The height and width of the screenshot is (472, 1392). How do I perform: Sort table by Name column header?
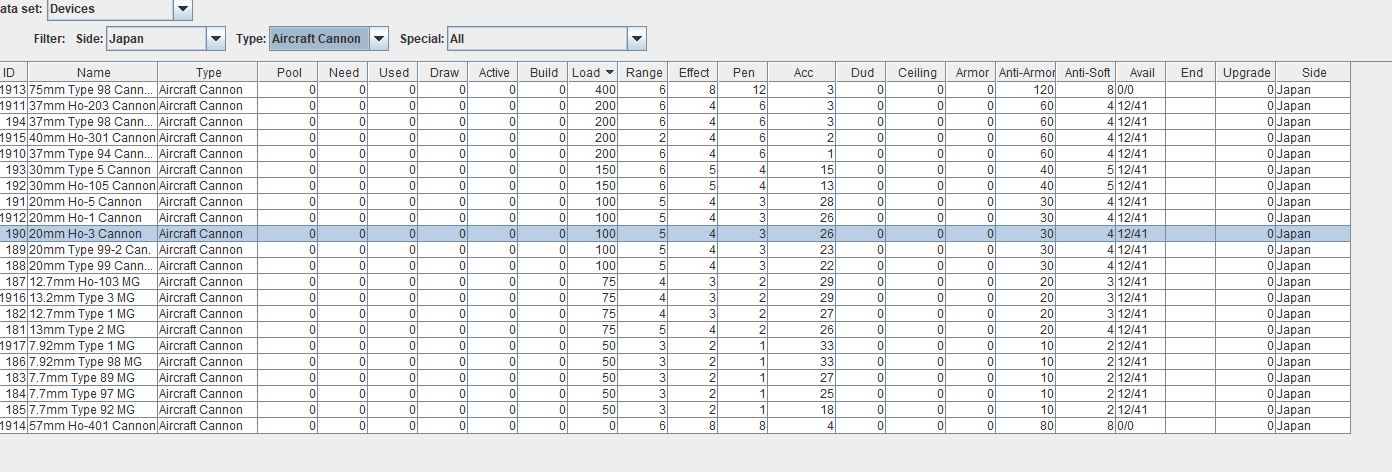(x=93, y=73)
